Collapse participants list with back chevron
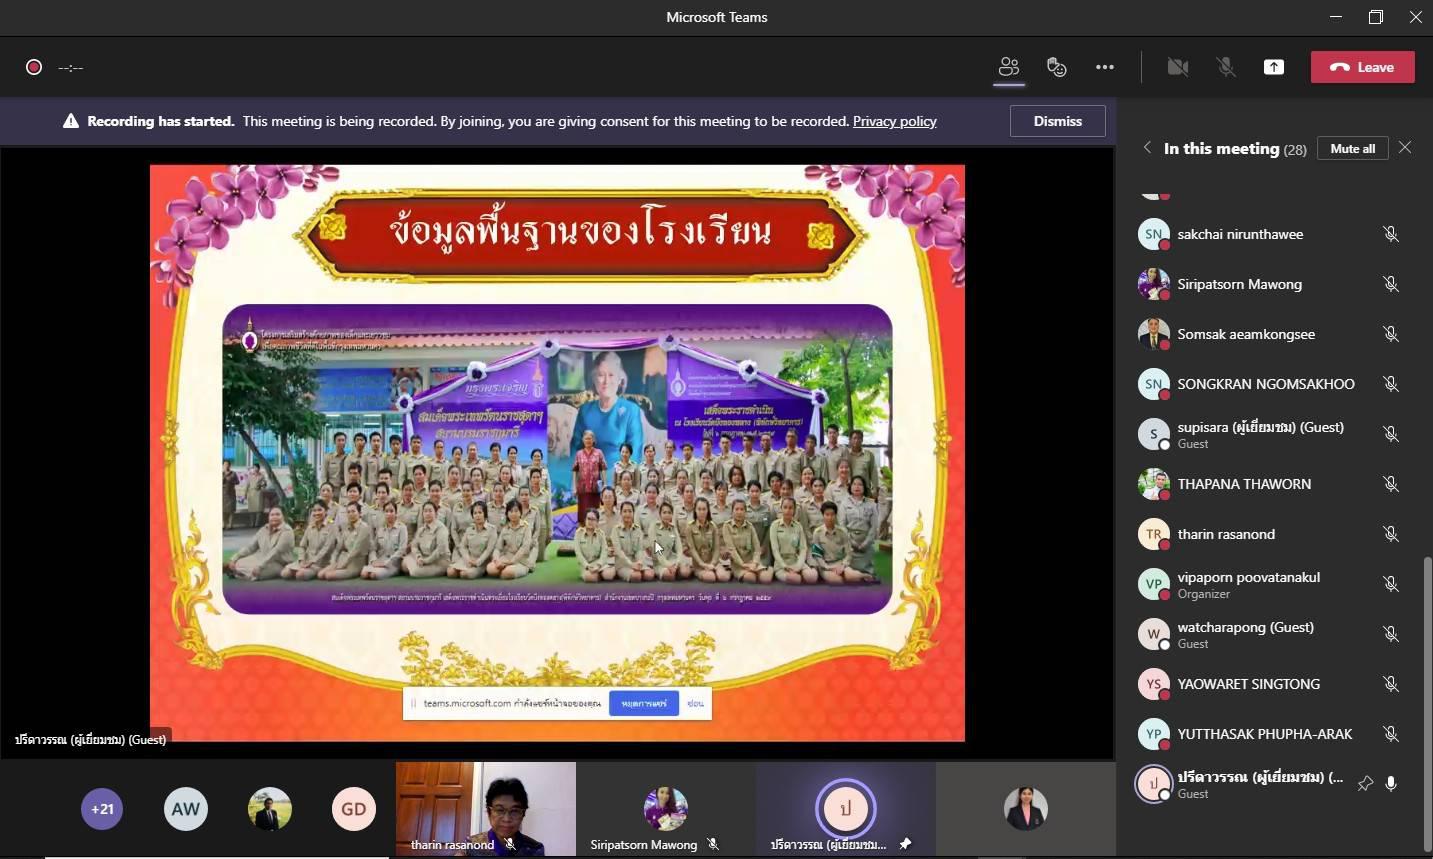The height and width of the screenshot is (859, 1433). (1147, 148)
